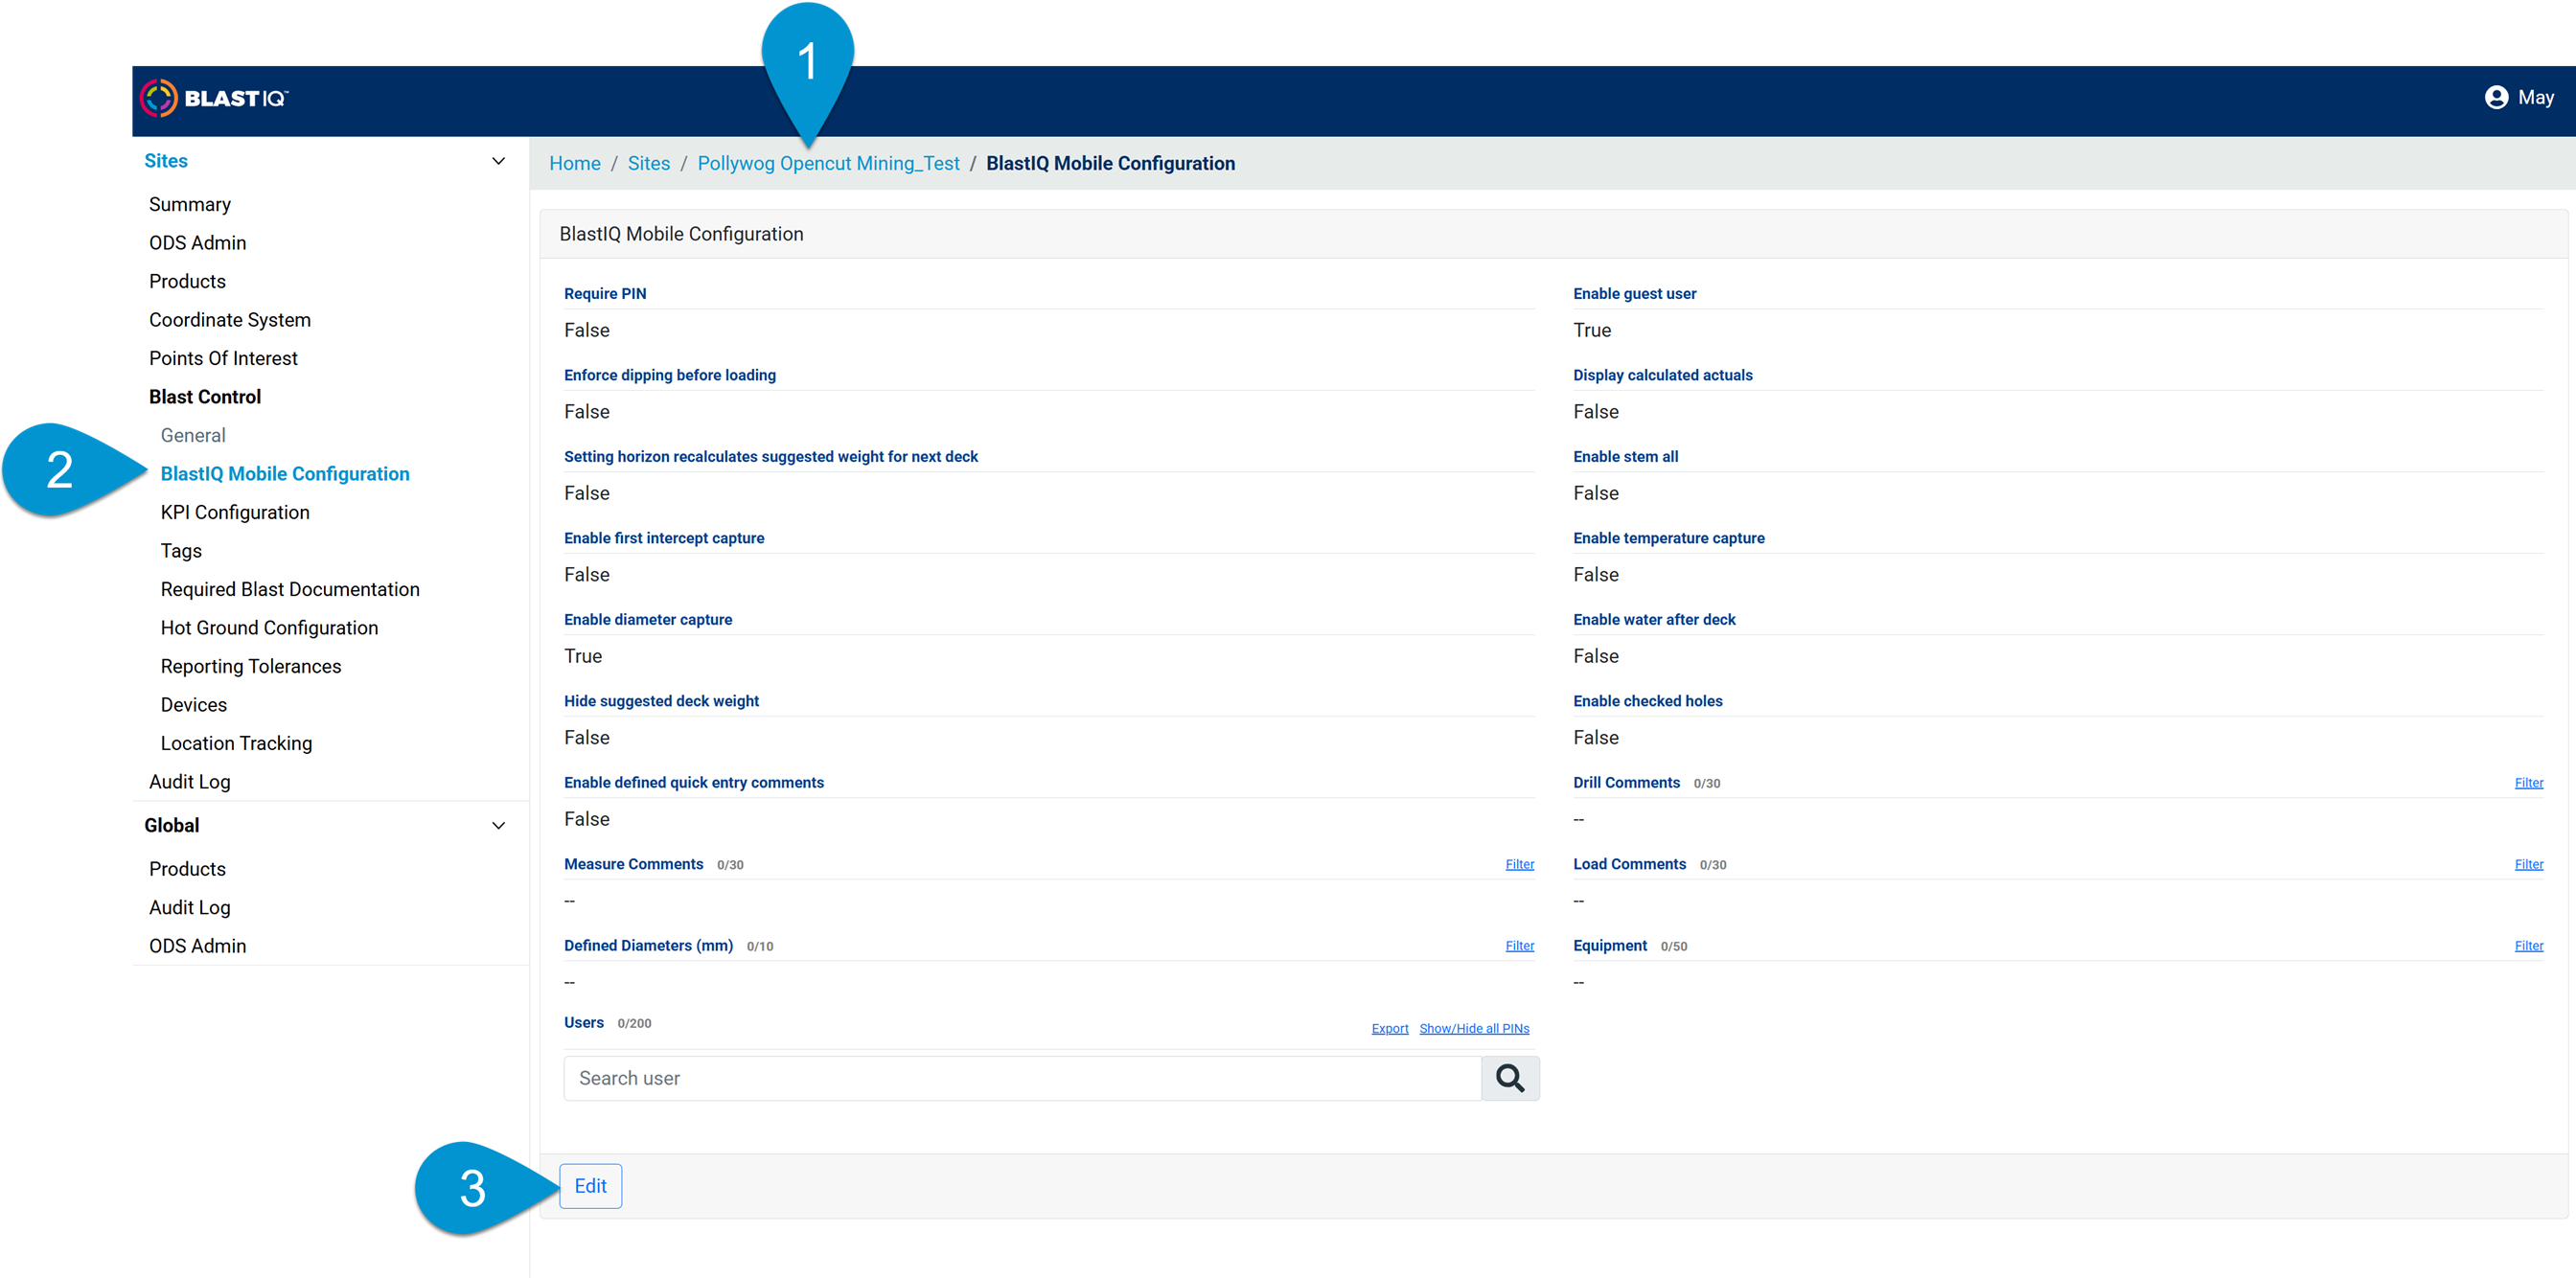Click the Home breadcrumb link
This screenshot has height=1278, width=2576.
coord(575,163)
